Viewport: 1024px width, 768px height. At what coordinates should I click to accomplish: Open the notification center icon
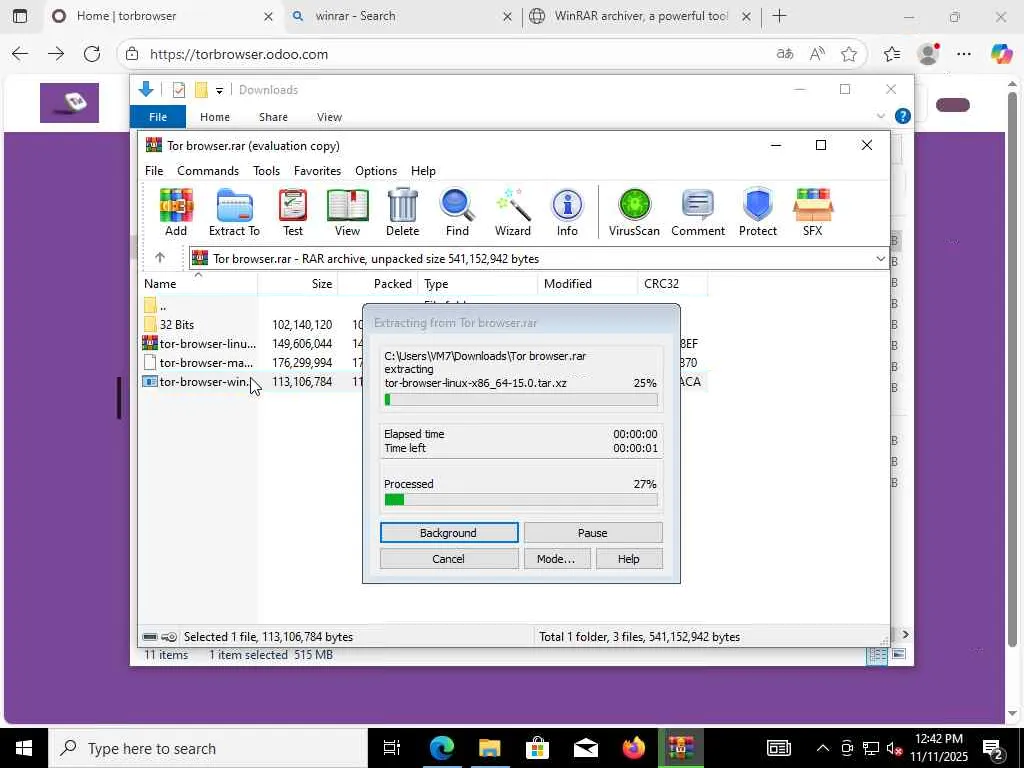(993, 748)
